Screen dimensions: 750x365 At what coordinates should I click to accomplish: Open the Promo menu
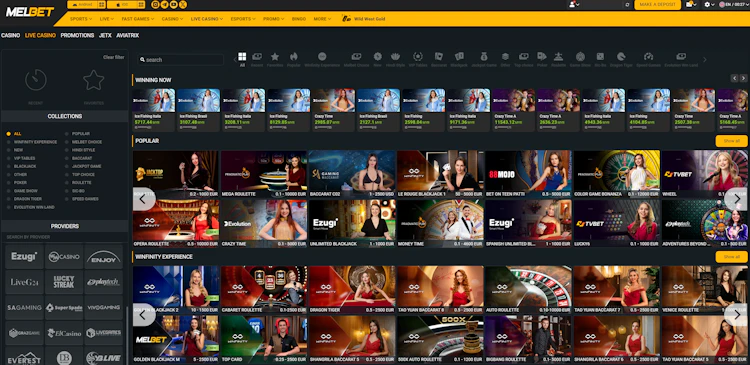pos(274,19)
